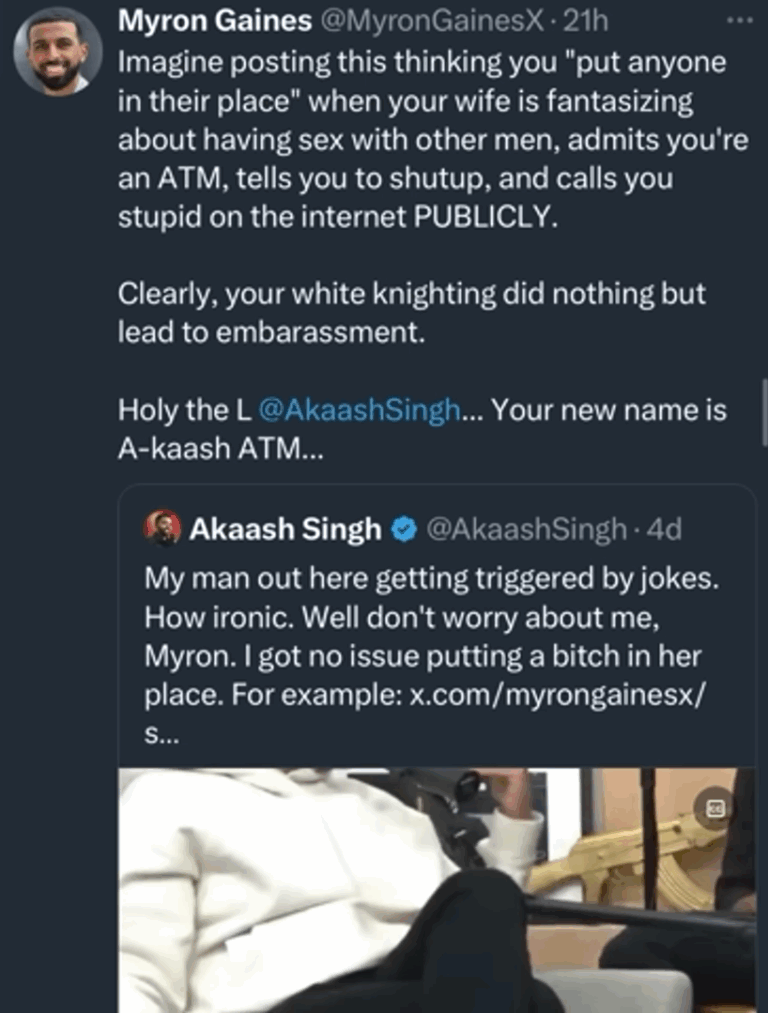The width and height of the screenshot is (768, 1013).
Task: Click the page scrollbar thumb
Action: point(763,410)
